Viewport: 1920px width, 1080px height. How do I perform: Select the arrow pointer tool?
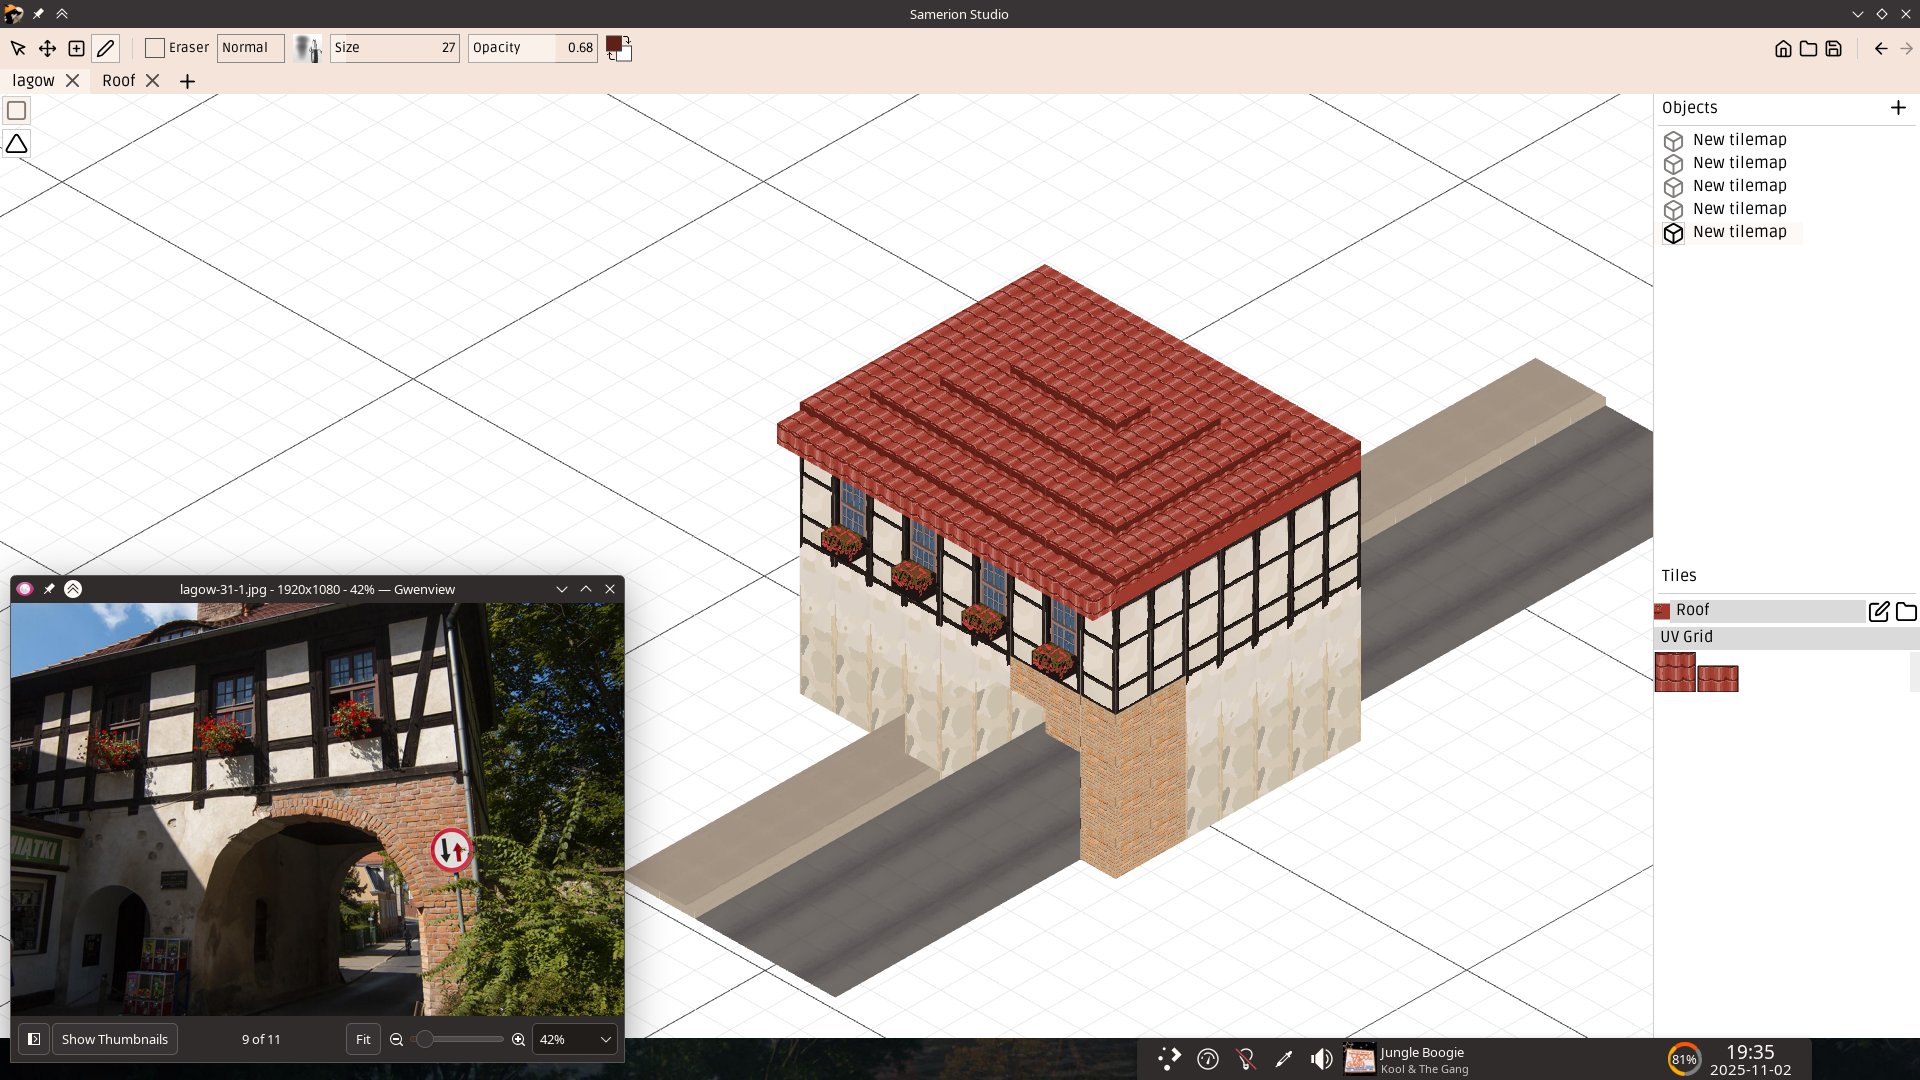[18, 48]
